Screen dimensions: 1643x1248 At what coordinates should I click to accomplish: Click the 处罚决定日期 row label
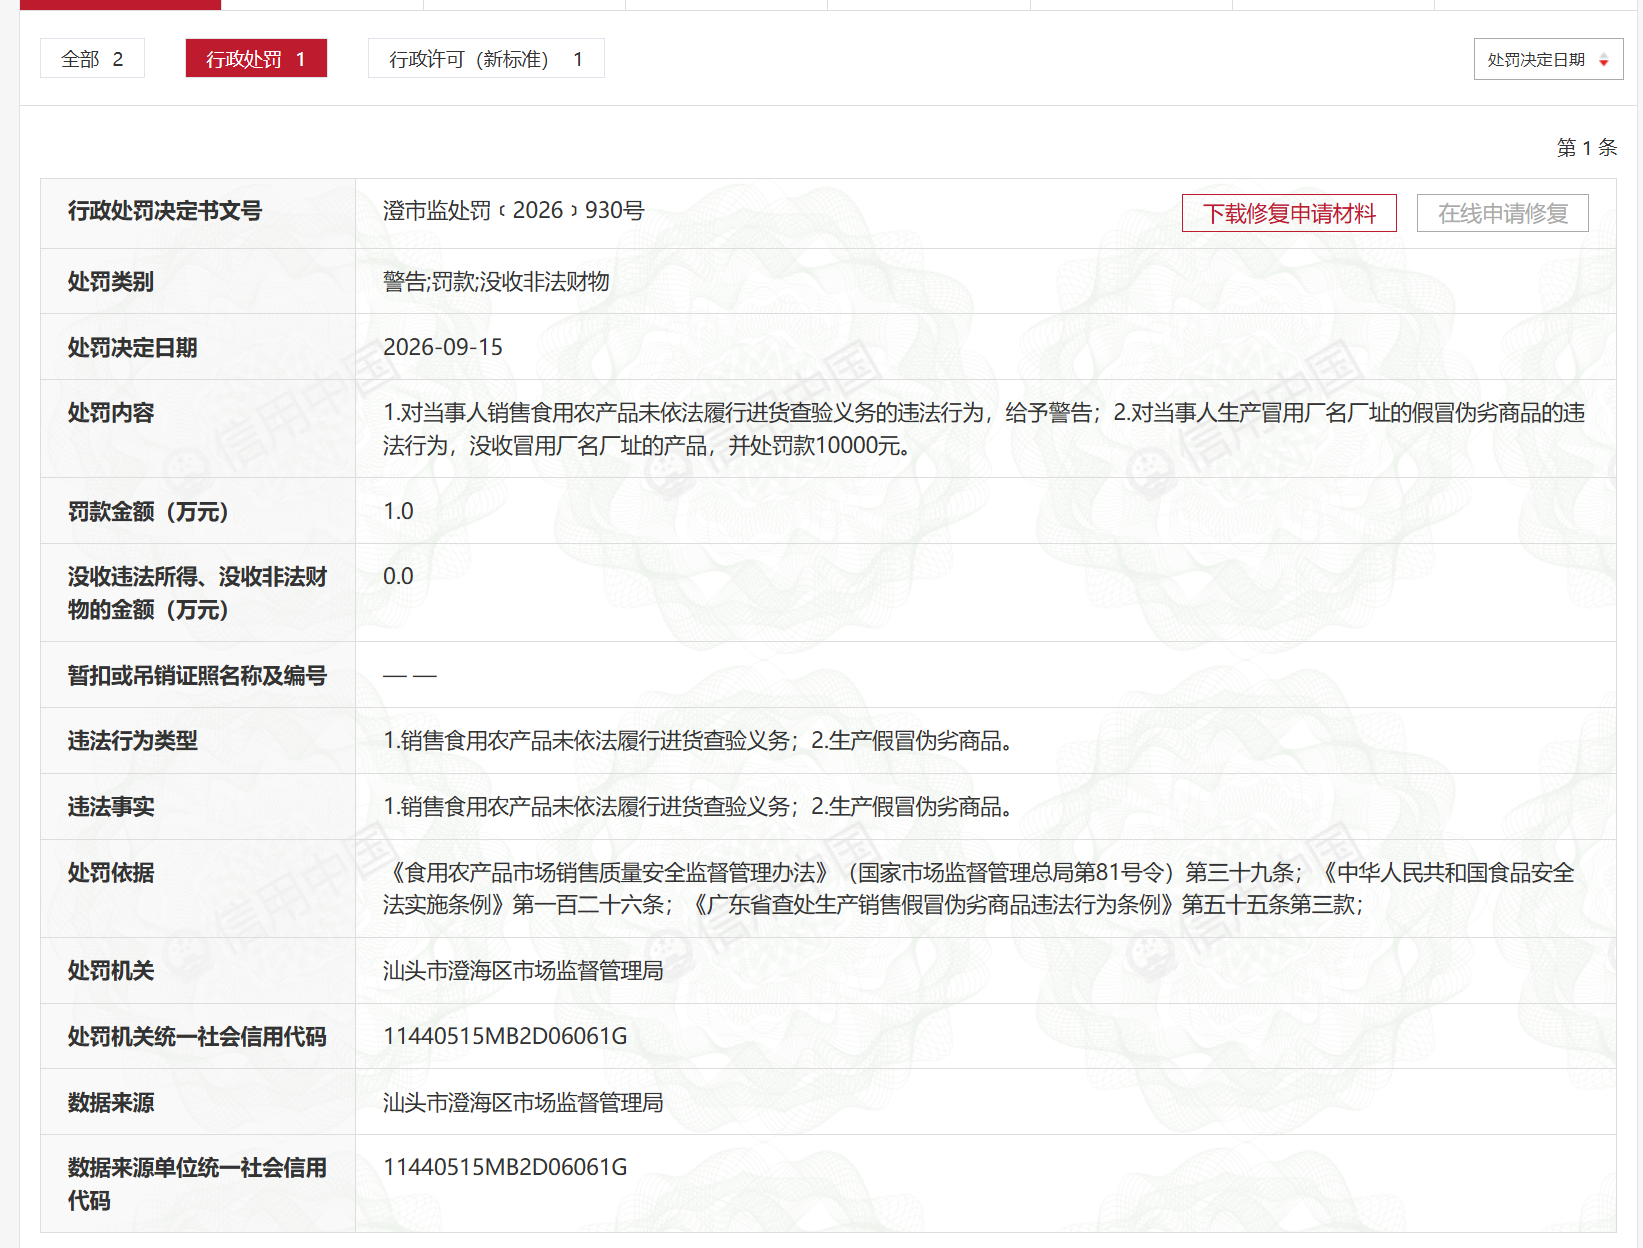click(x=133, y=348)
